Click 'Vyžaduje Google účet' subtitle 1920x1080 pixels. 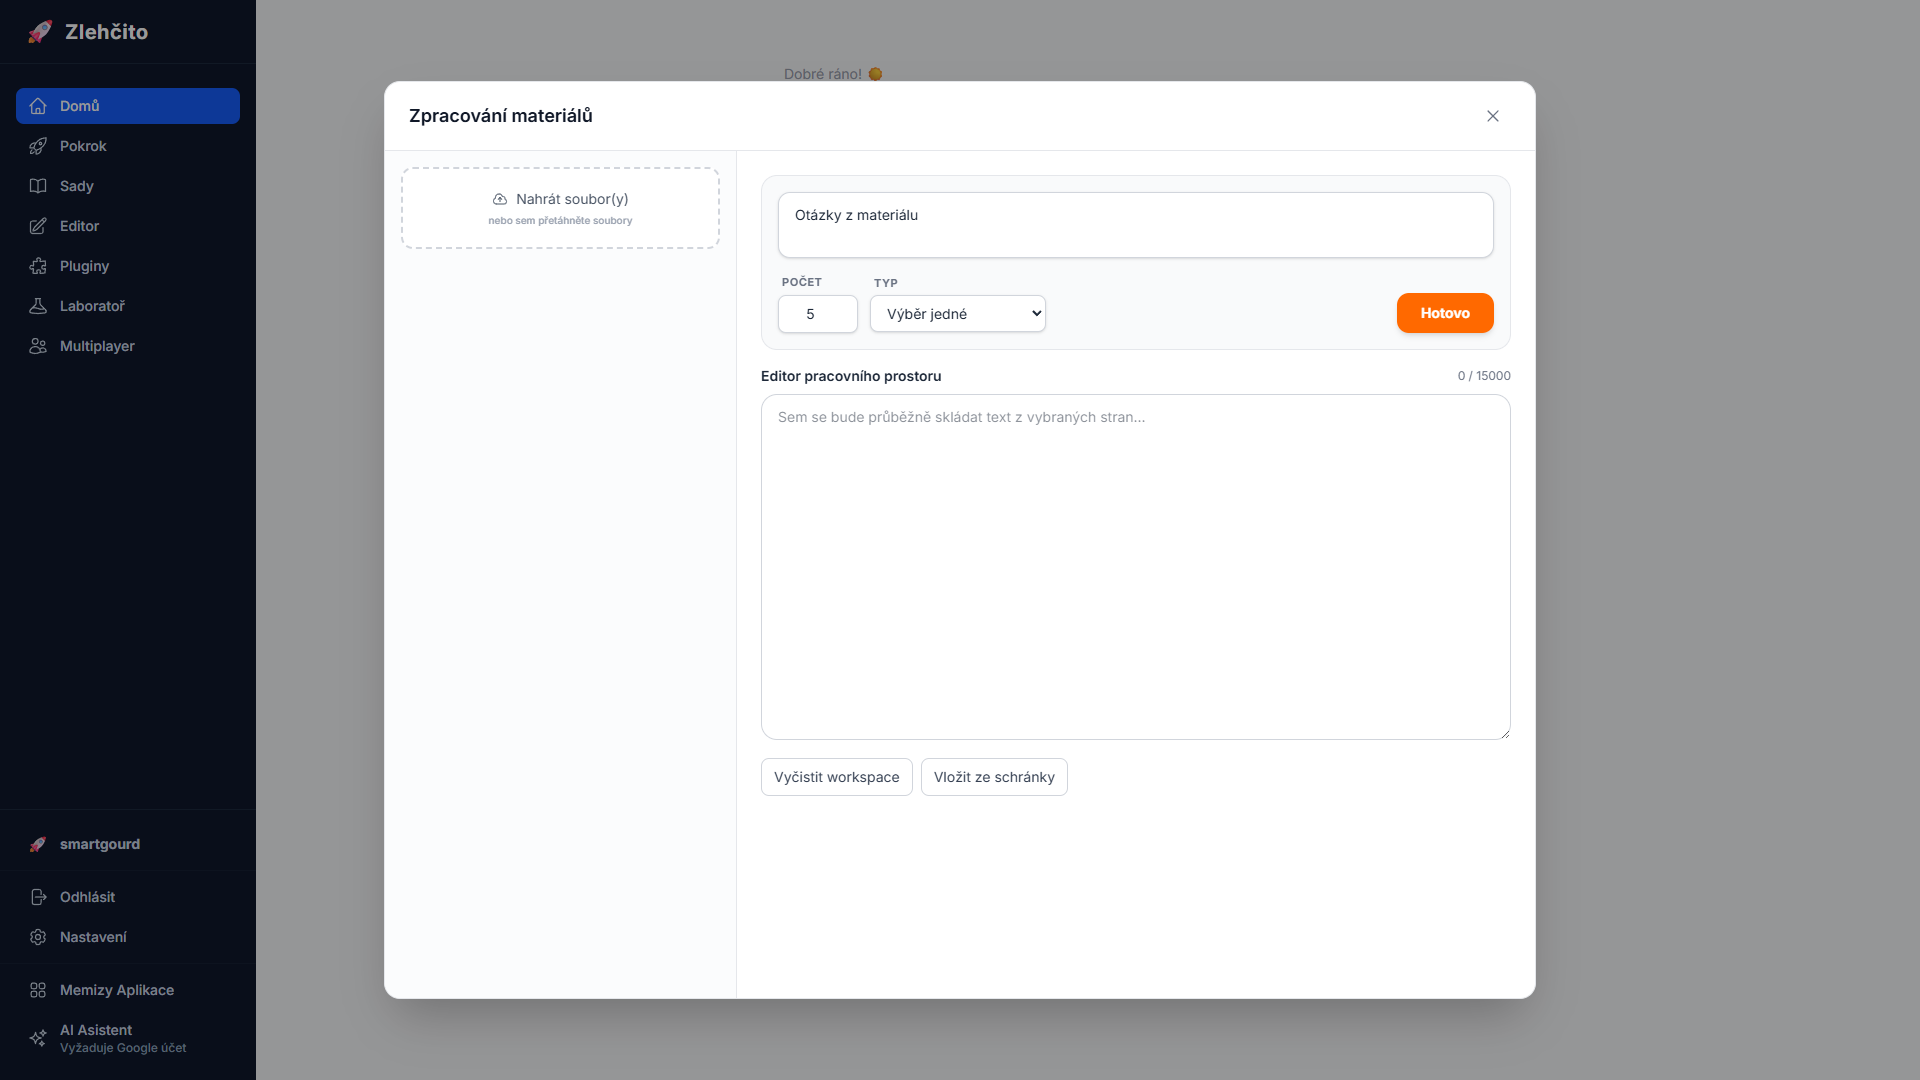pyautogui.click(x=123, y=1048)
